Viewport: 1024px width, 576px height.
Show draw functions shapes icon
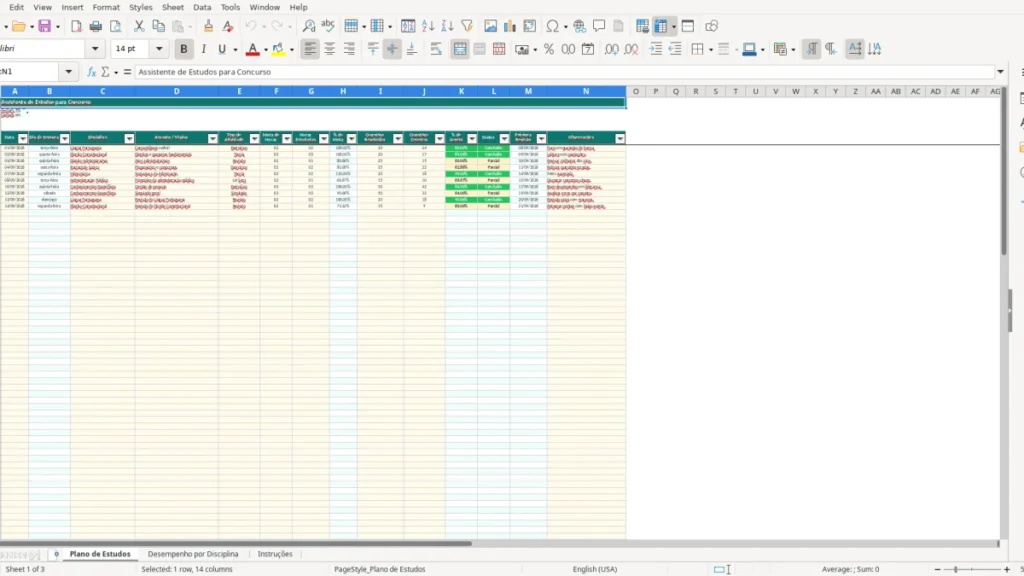point(711,26)
